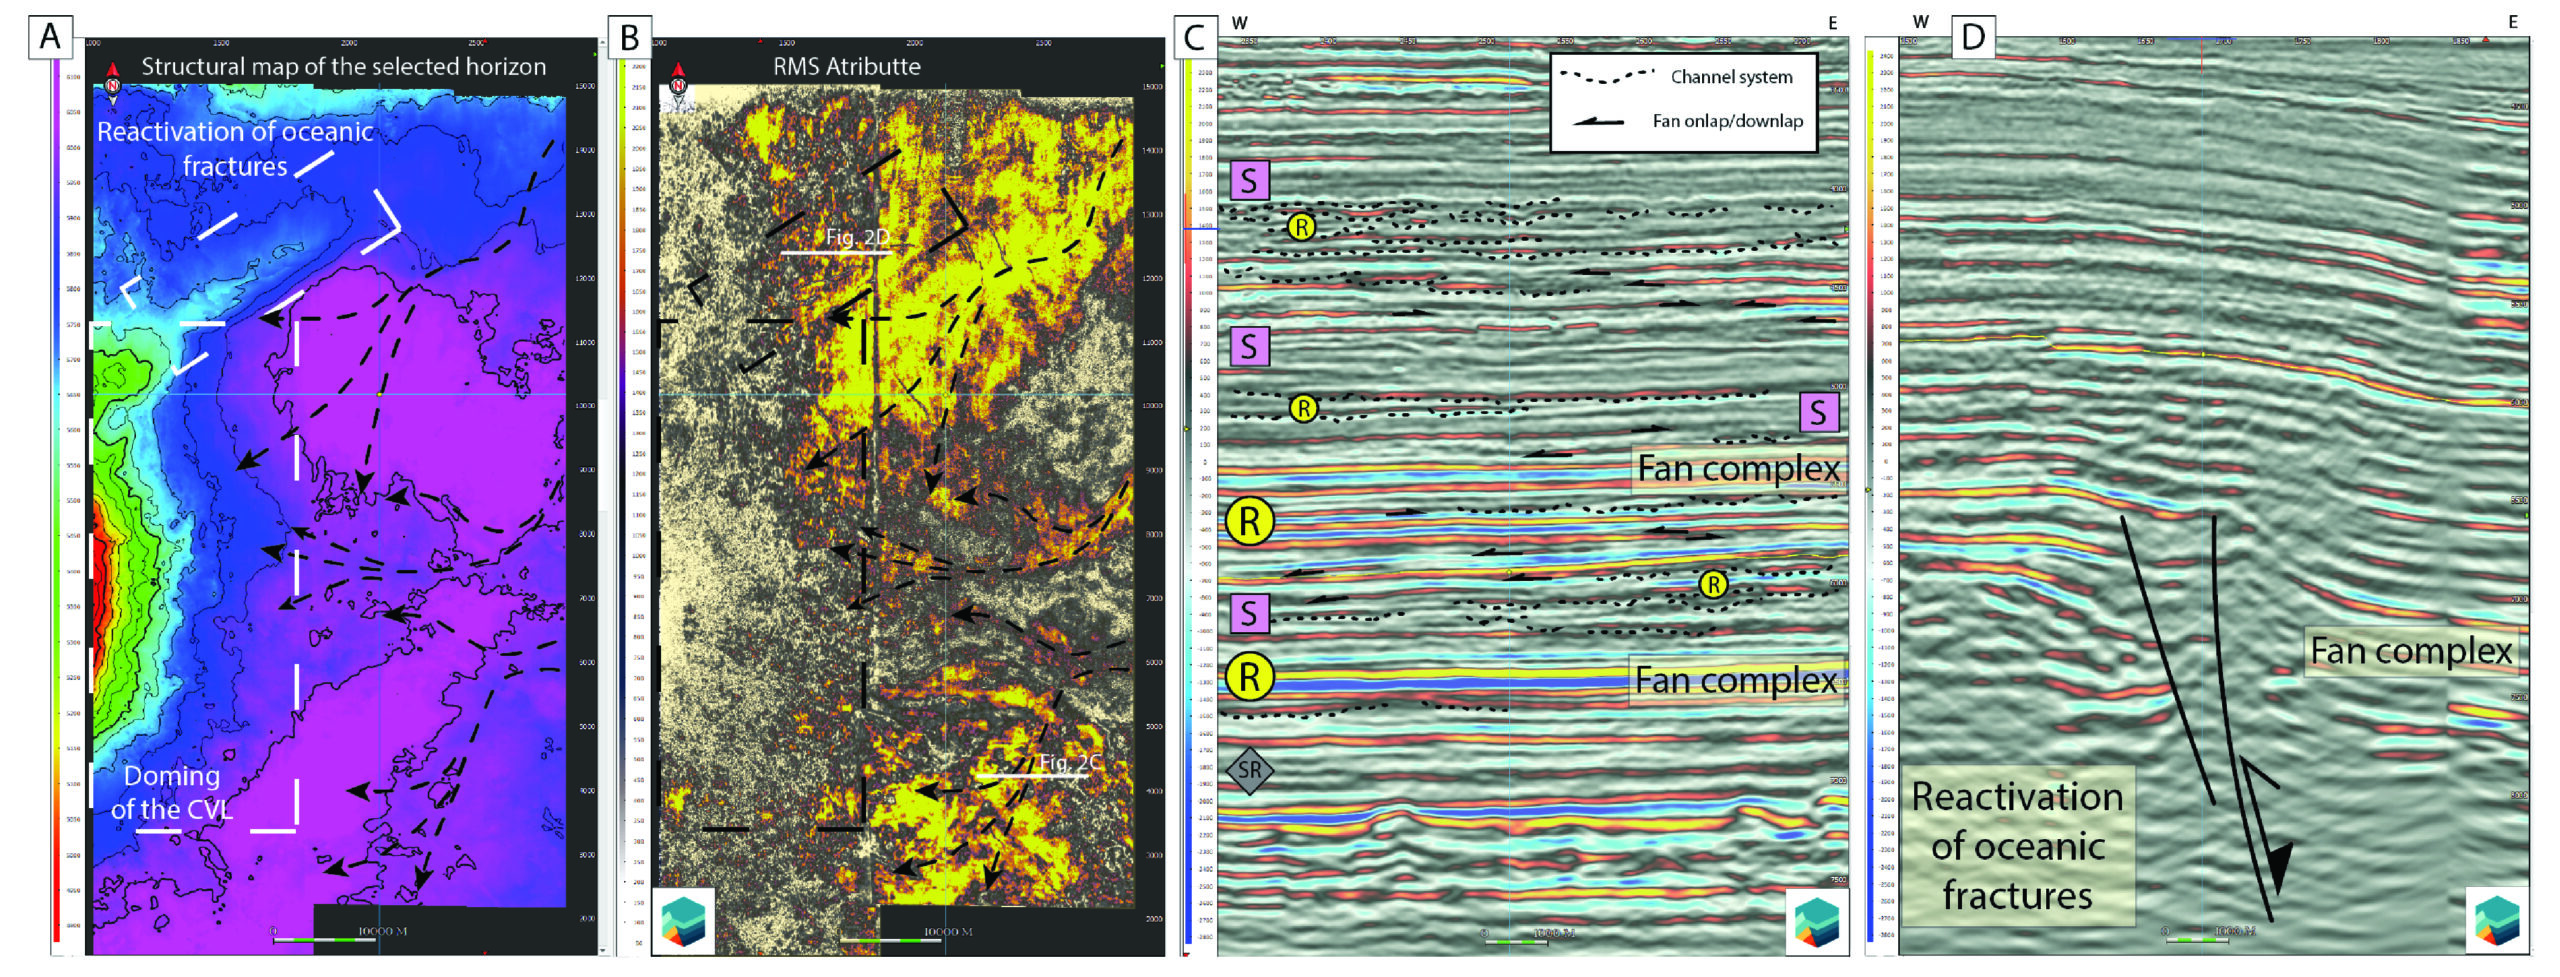Click the large yellow R circle beside lower Fan complex
The width and height of the screenshot is (2560, 977).
tap(1250, 677)
